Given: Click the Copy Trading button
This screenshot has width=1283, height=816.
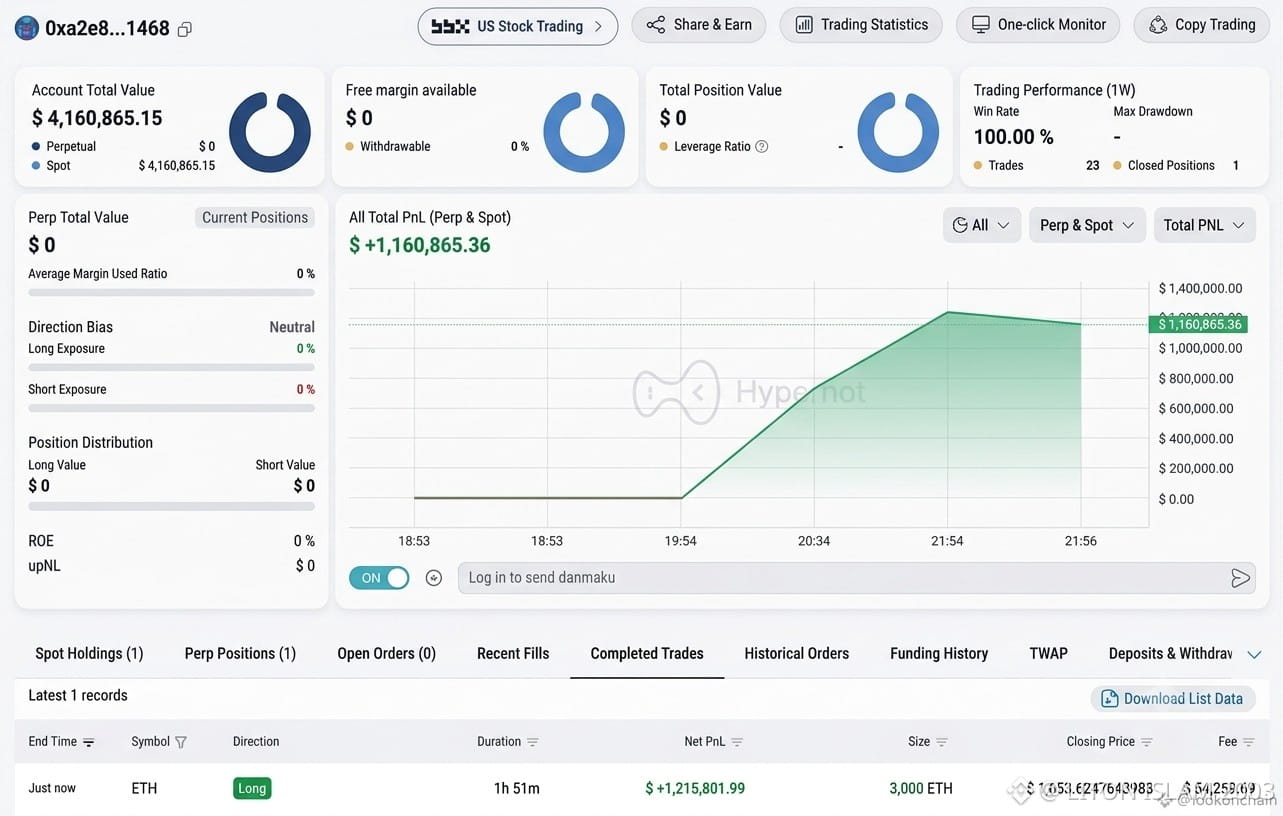Looking at the screenshot, I should tap(1201, 25).
